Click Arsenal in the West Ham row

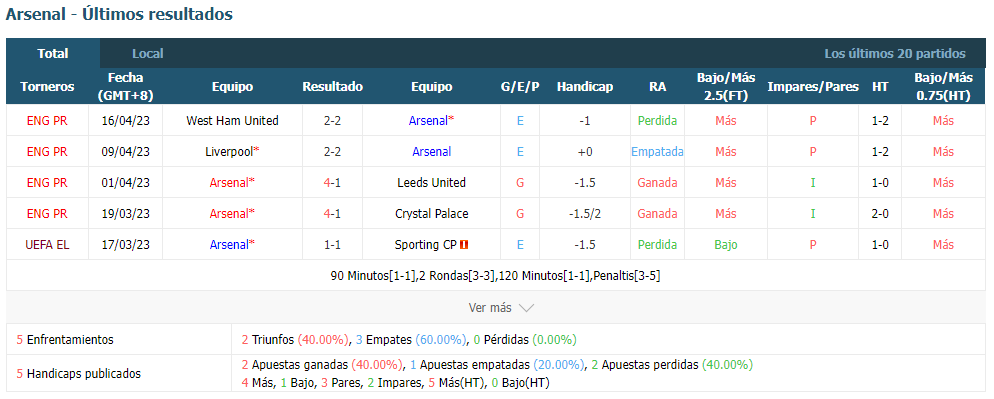point(431,121)
